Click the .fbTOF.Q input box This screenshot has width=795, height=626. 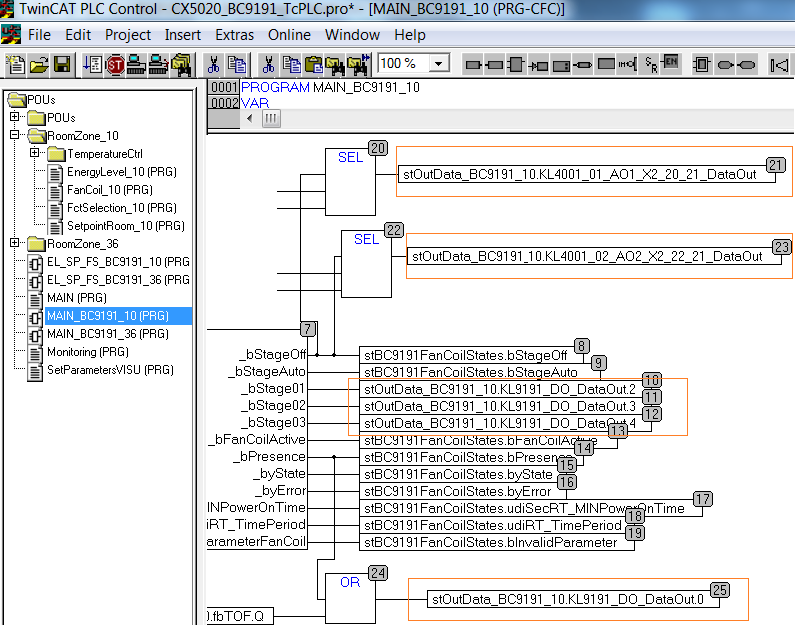click(x=240, y=616)
